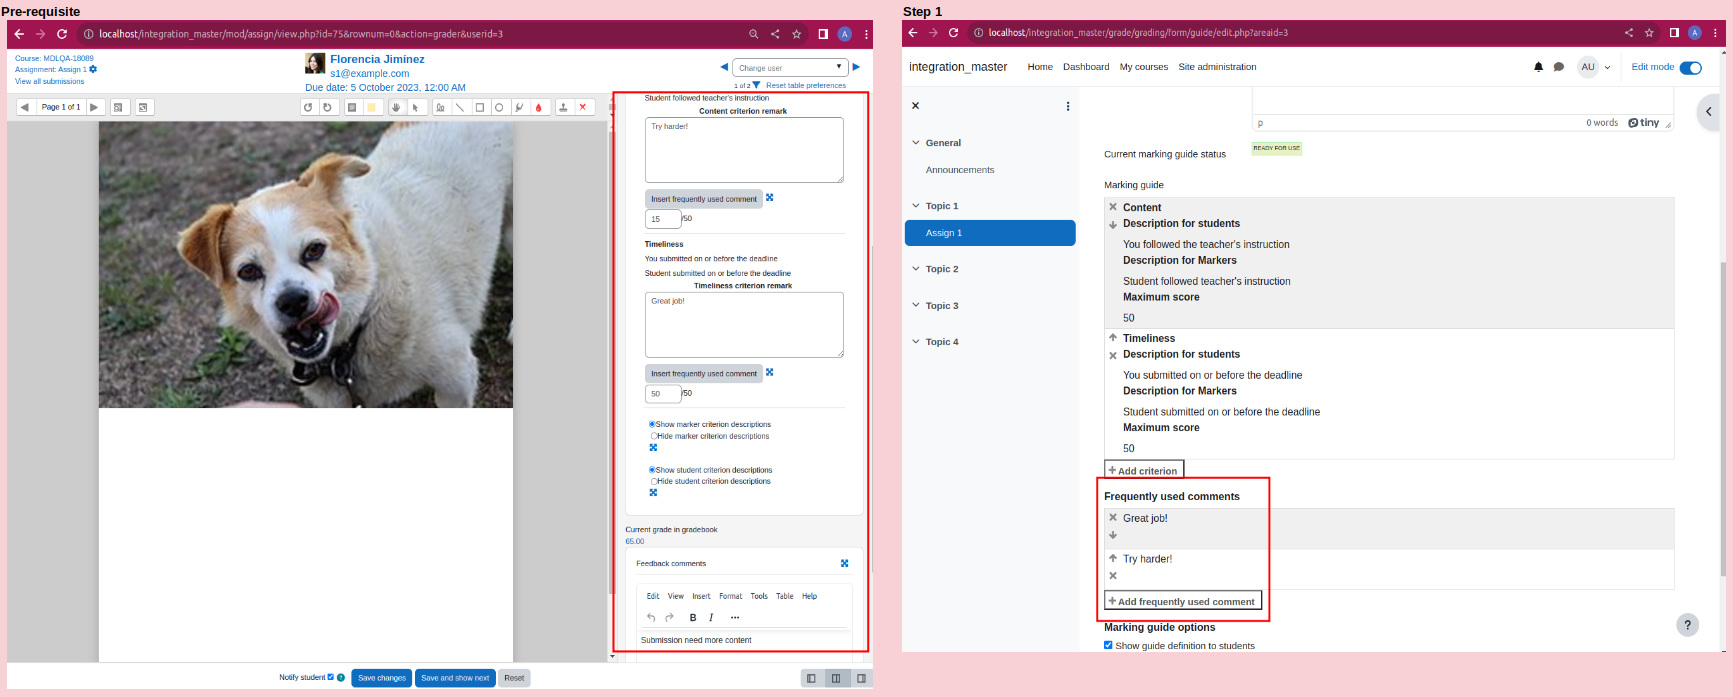Delete the Great job! frequently used comment
This screenshot has width=1733, height=697.
[1113, 517]
